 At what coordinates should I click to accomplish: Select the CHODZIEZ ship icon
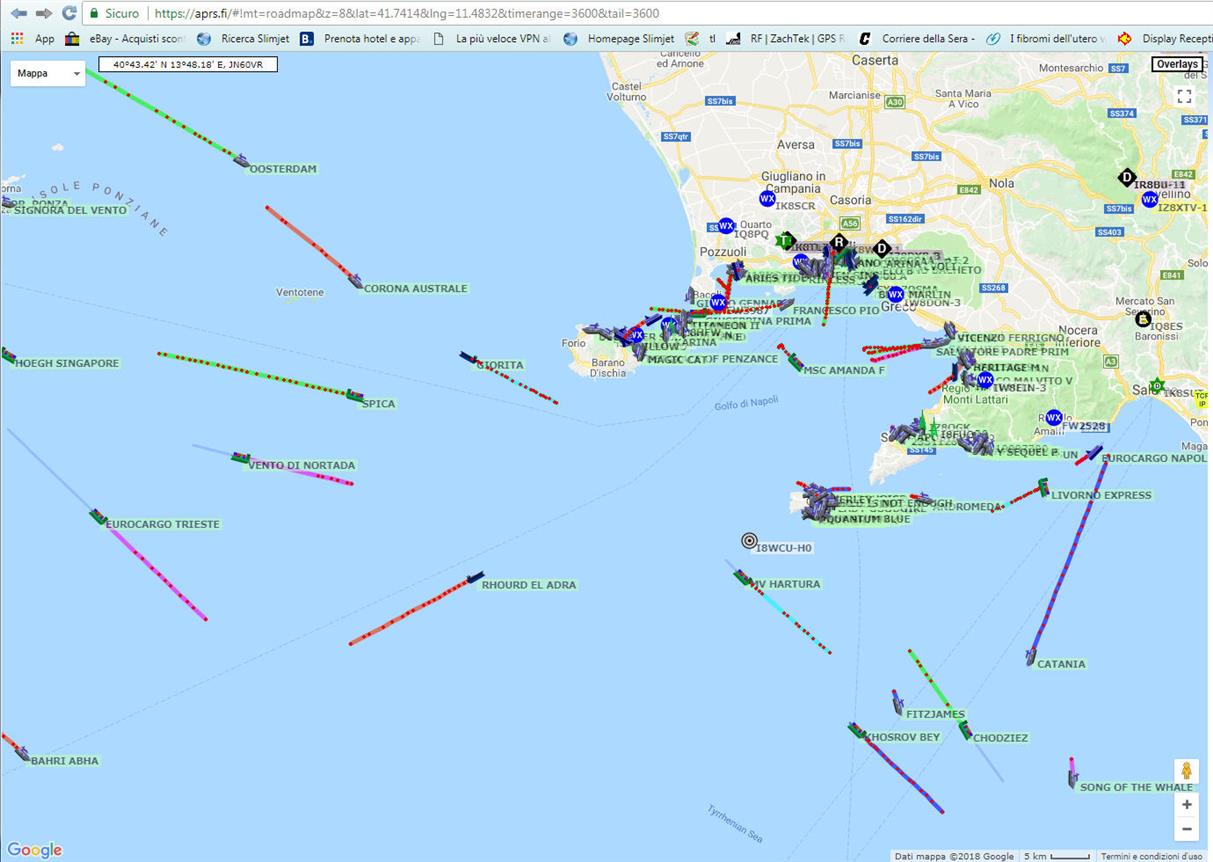pyautogui.click(x=965, y=730)
